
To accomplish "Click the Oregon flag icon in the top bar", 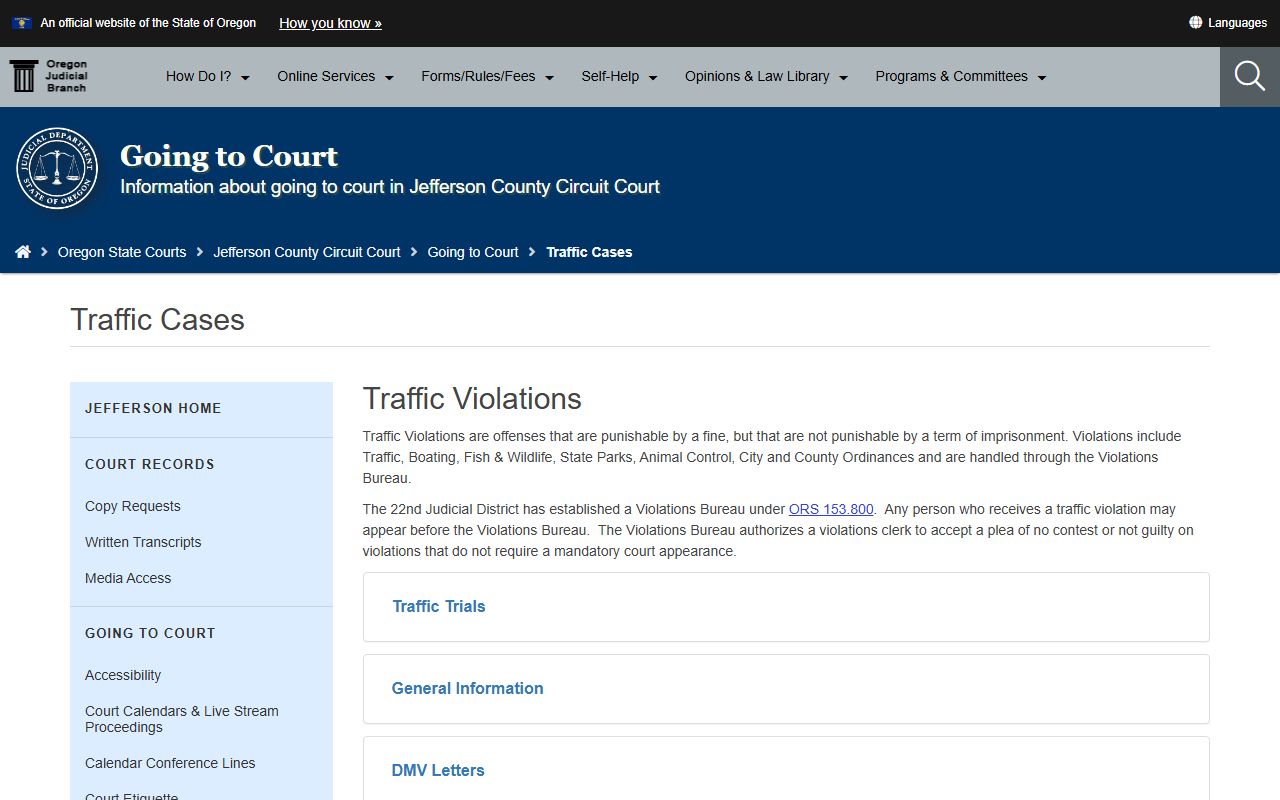I will pos(21,23).
